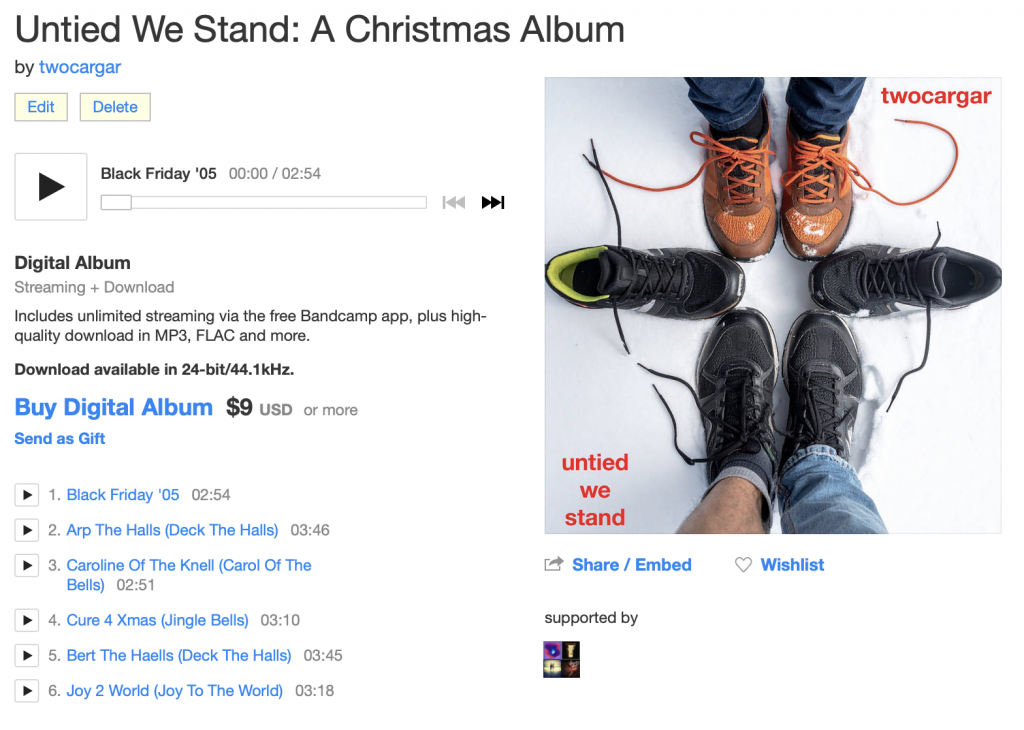Screen dimensions: 1024x730
Task: Click the heart icon beside Wishlist
Action: 743,565
